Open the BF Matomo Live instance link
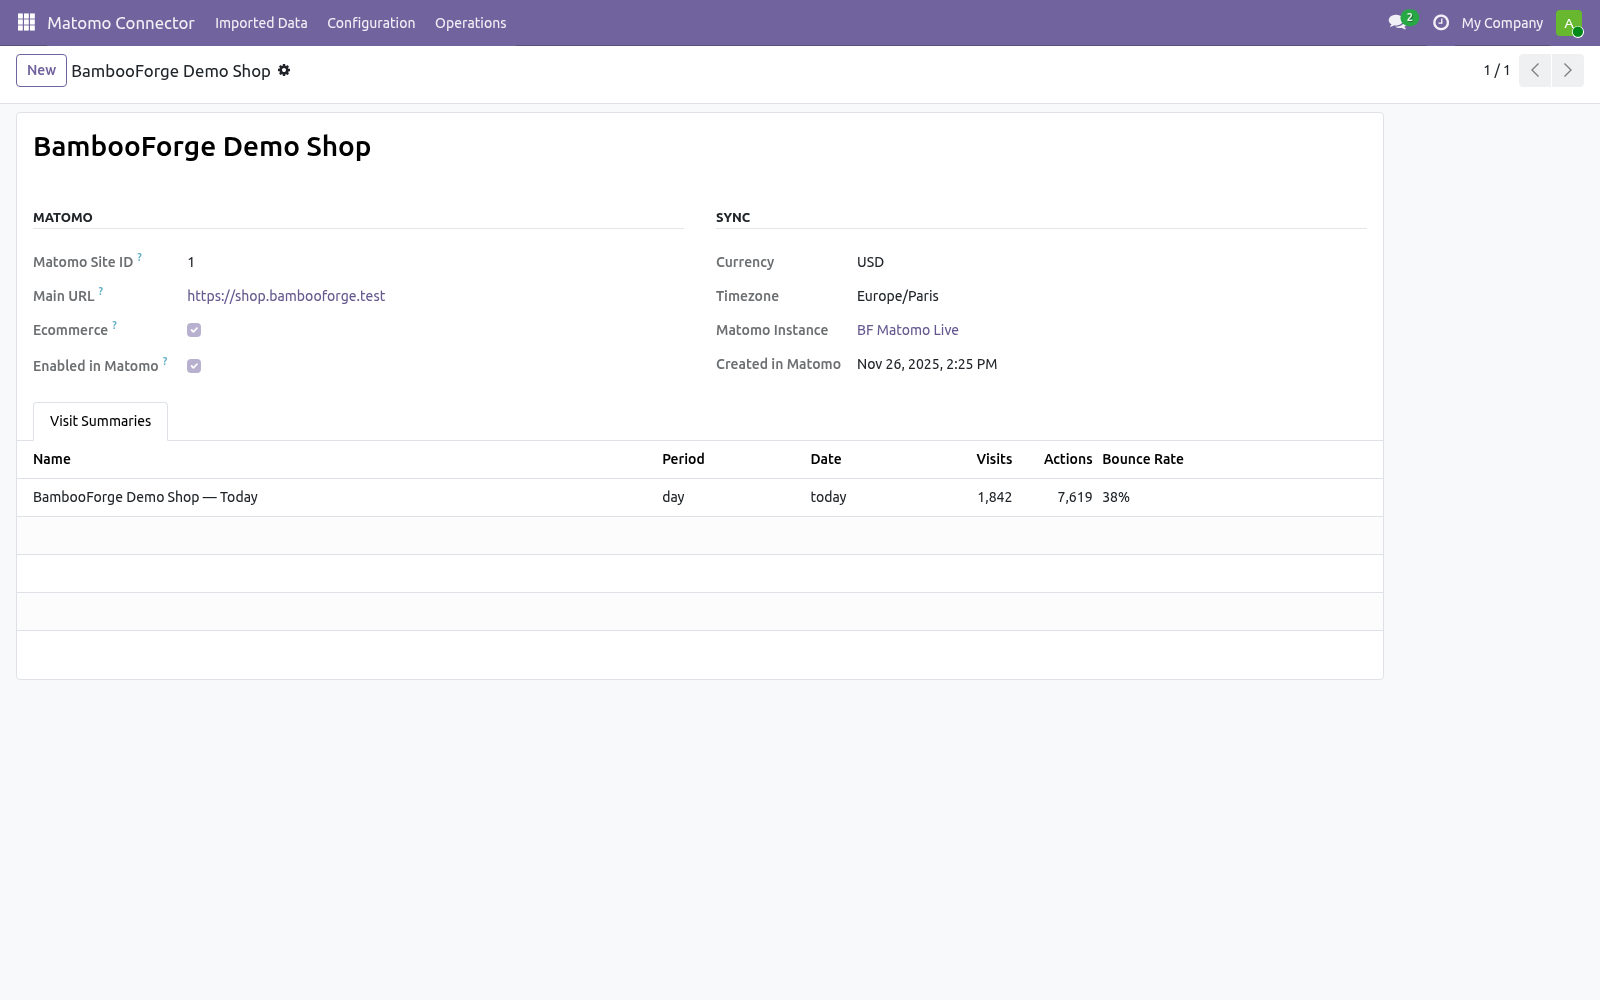 (907, 330)
